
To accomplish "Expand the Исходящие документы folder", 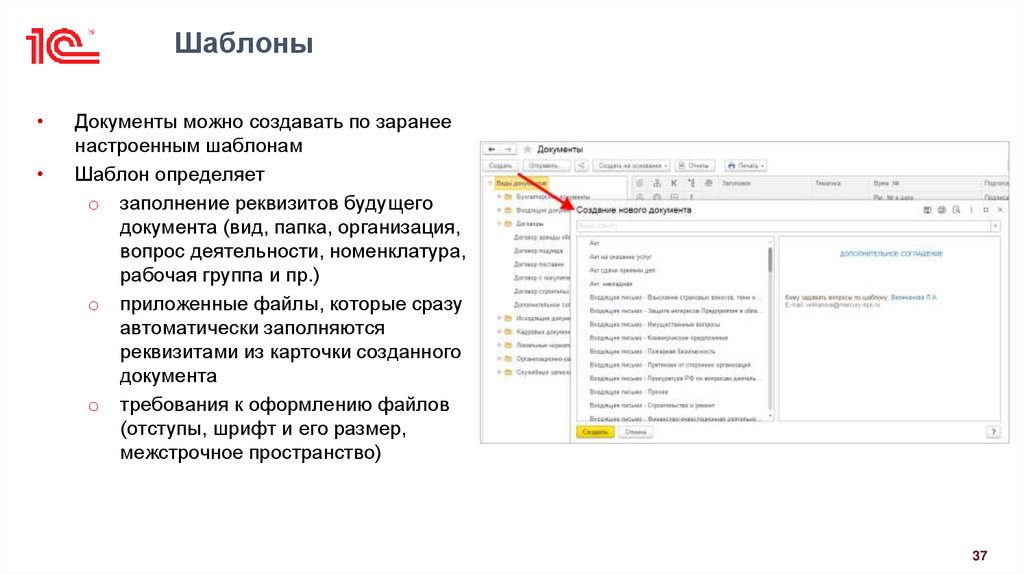I will [x=500, y=318].
